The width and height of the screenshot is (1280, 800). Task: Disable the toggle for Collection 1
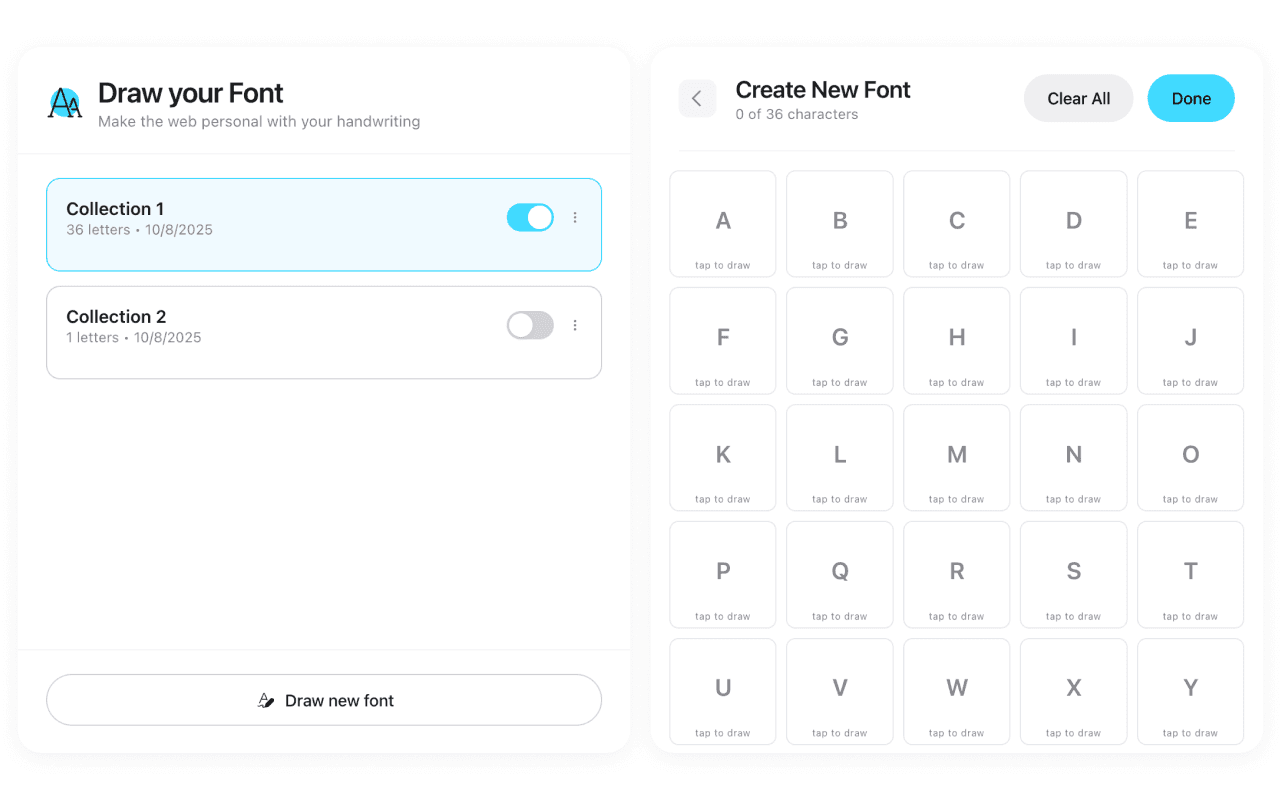pyautogui.click(x=530, y=217)
